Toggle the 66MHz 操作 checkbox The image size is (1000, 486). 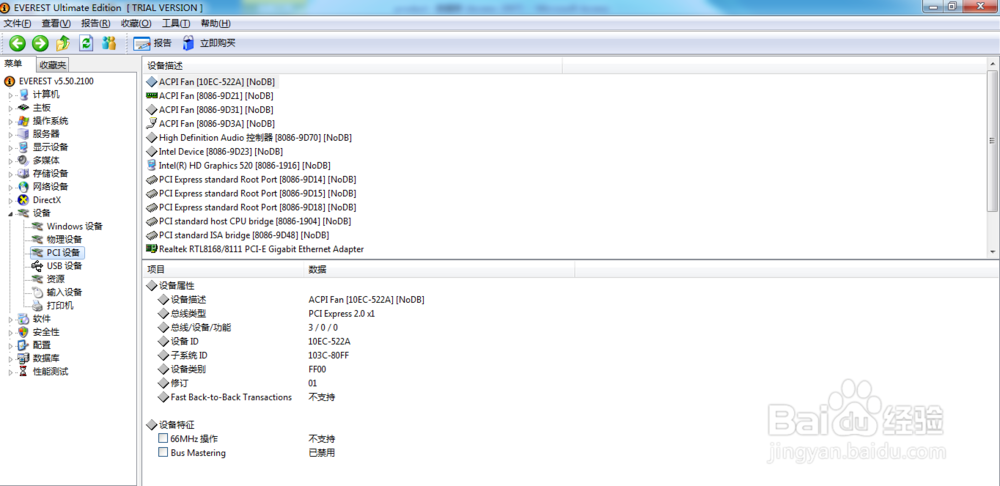(x=163, y=439)
